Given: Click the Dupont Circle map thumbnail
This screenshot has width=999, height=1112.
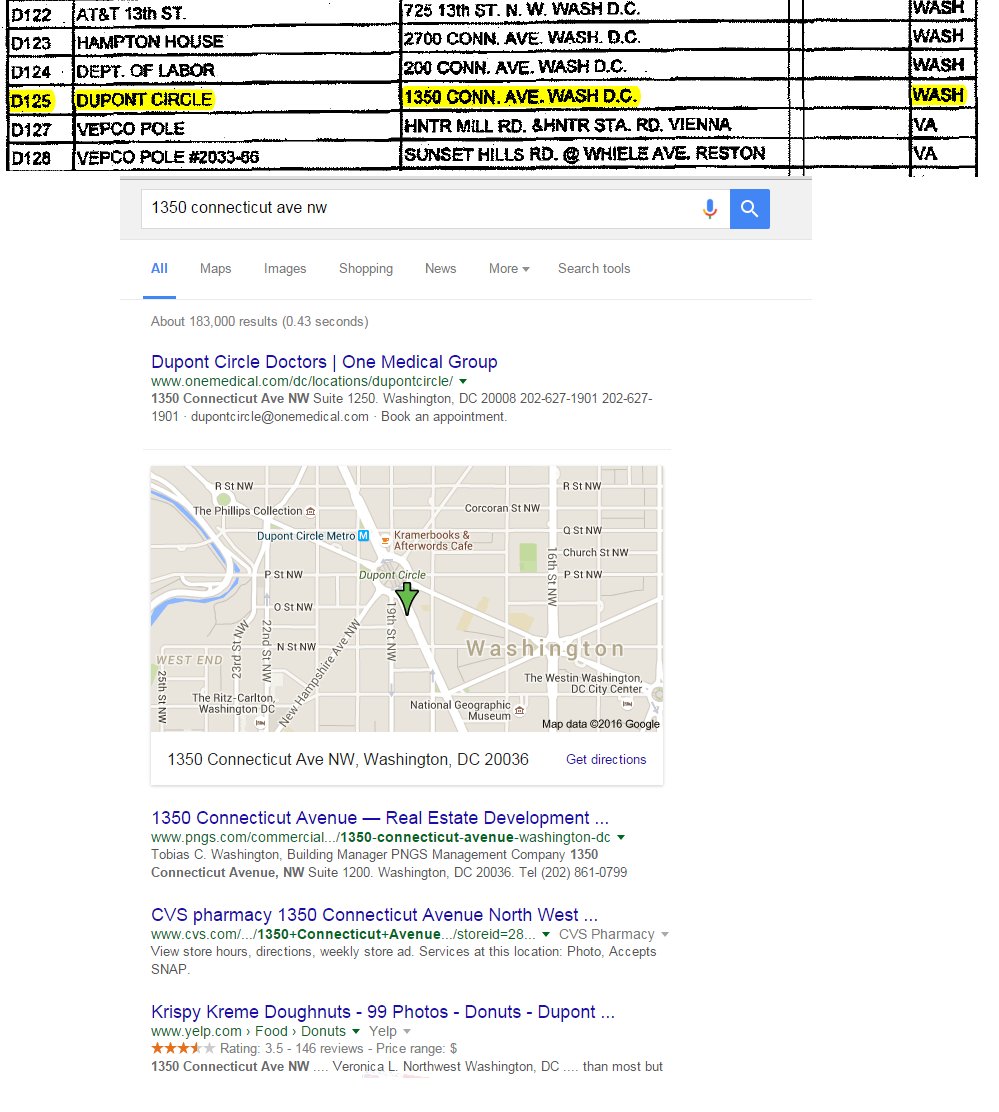Looking at the screenshot, I should tap(407, 599).
